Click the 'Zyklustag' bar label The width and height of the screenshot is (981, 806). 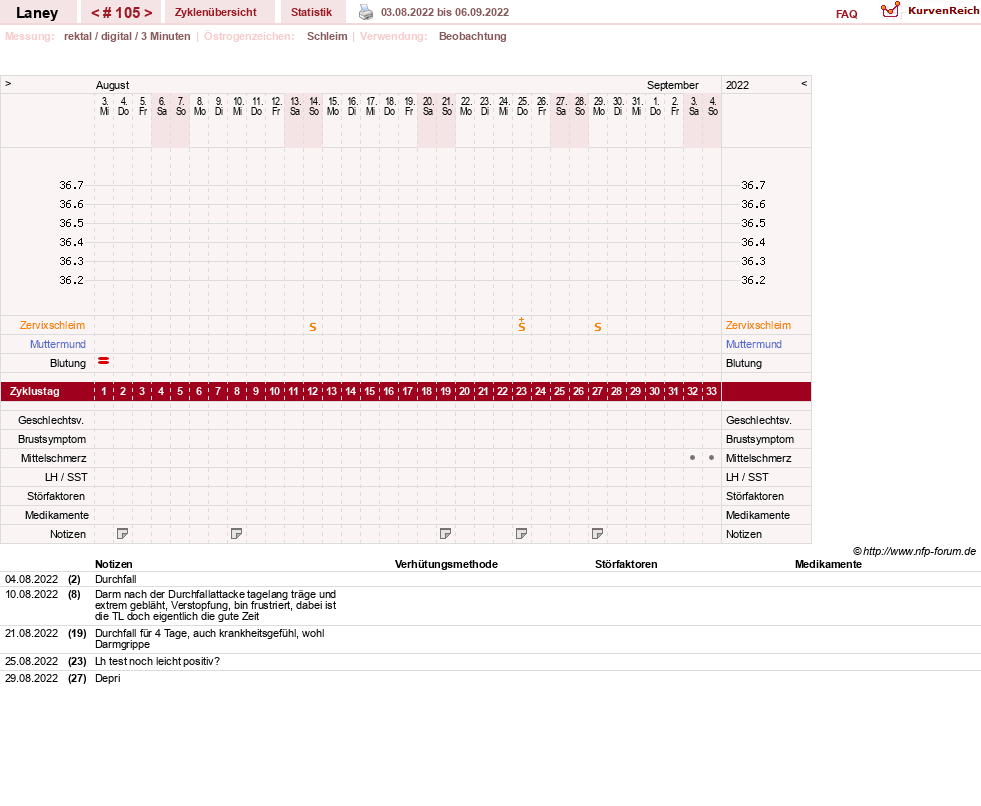[34, 391]
